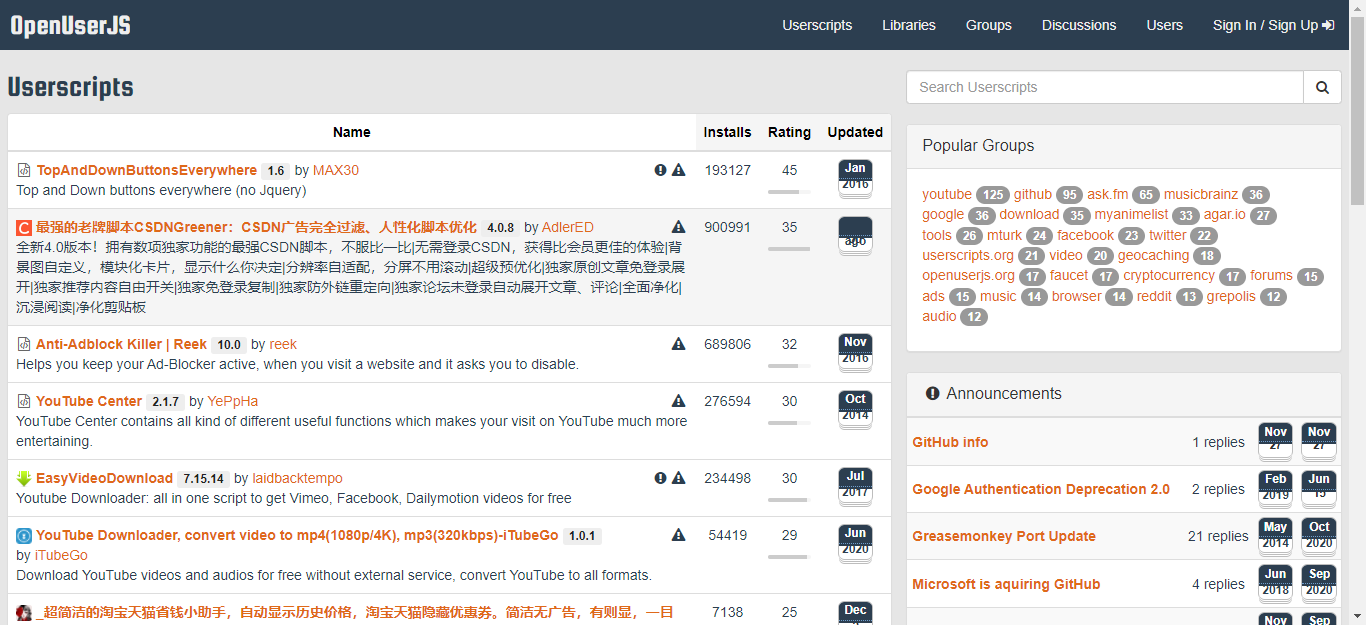Image resolution: width=1366 pixels, height=625 pixels.
Task: Click rating bar for EasyVideoDownload
Action: pyautogui.click(x=789, y=499)
